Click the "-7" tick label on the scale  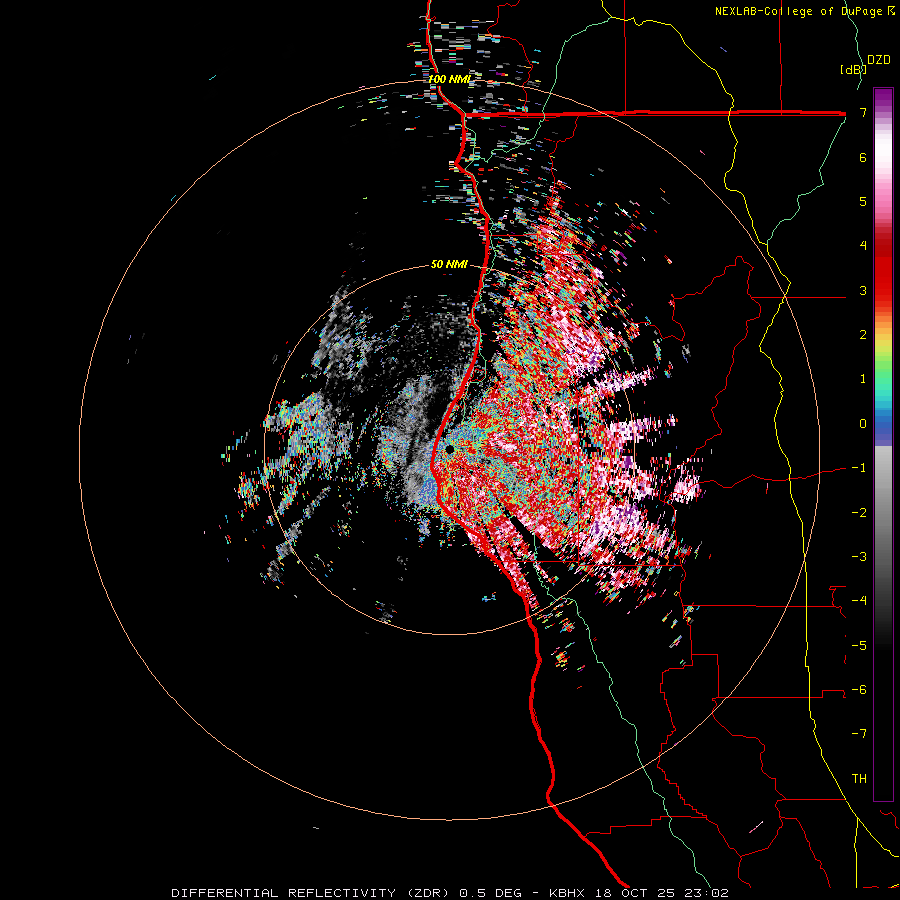pyautogui.click(x=859, y=734)
